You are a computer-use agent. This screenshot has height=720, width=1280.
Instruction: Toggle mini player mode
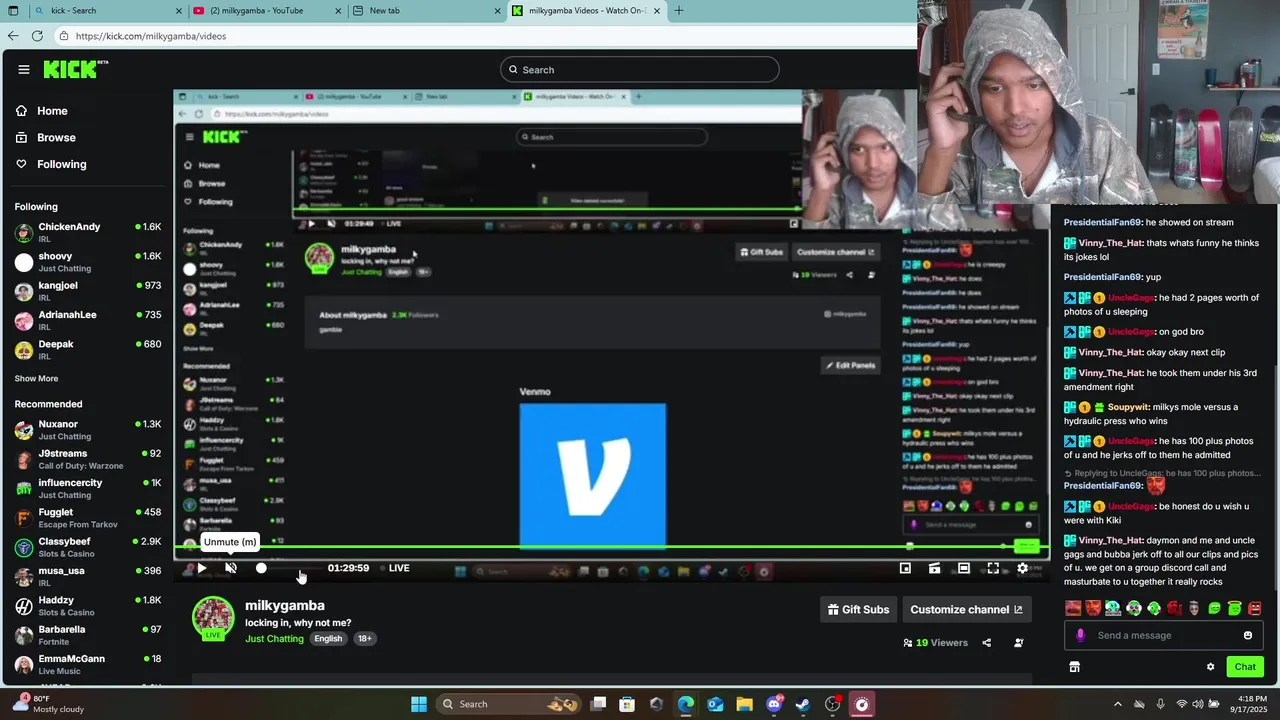coord(905,568)
